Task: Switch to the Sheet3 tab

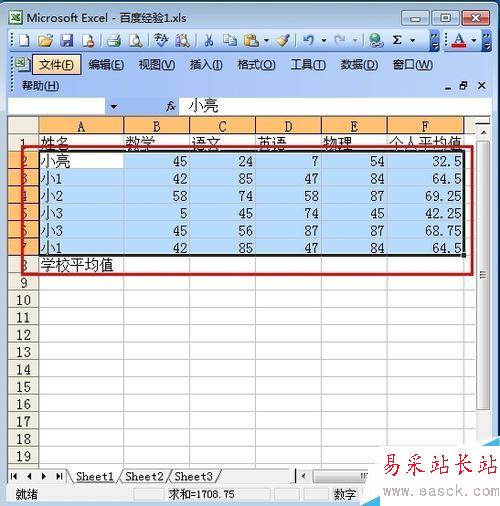Action: 193,476
